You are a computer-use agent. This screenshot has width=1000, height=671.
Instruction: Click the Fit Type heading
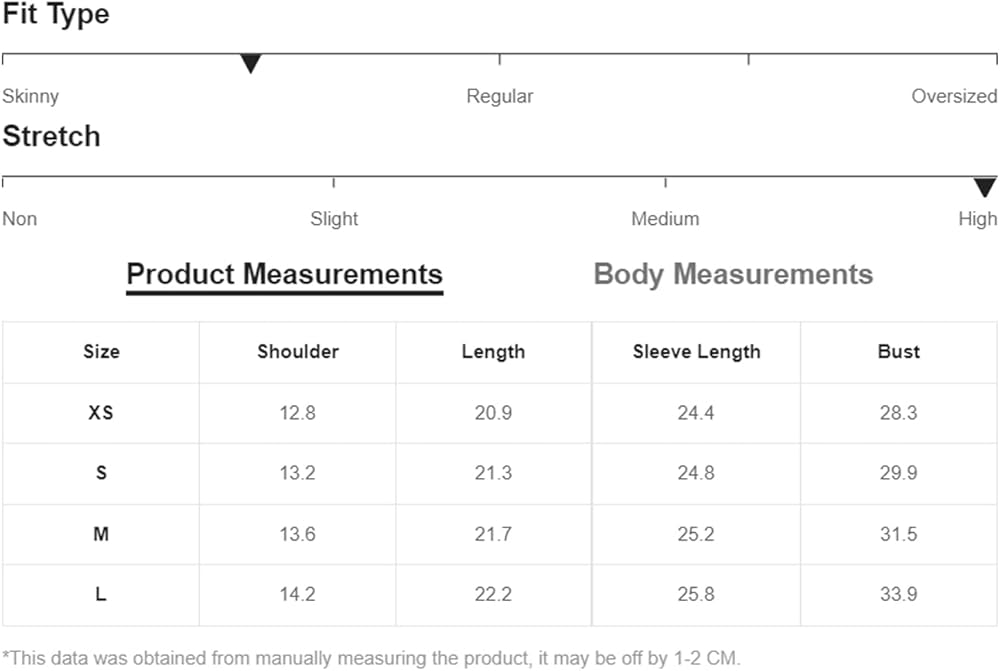click(x=56, y=15)
